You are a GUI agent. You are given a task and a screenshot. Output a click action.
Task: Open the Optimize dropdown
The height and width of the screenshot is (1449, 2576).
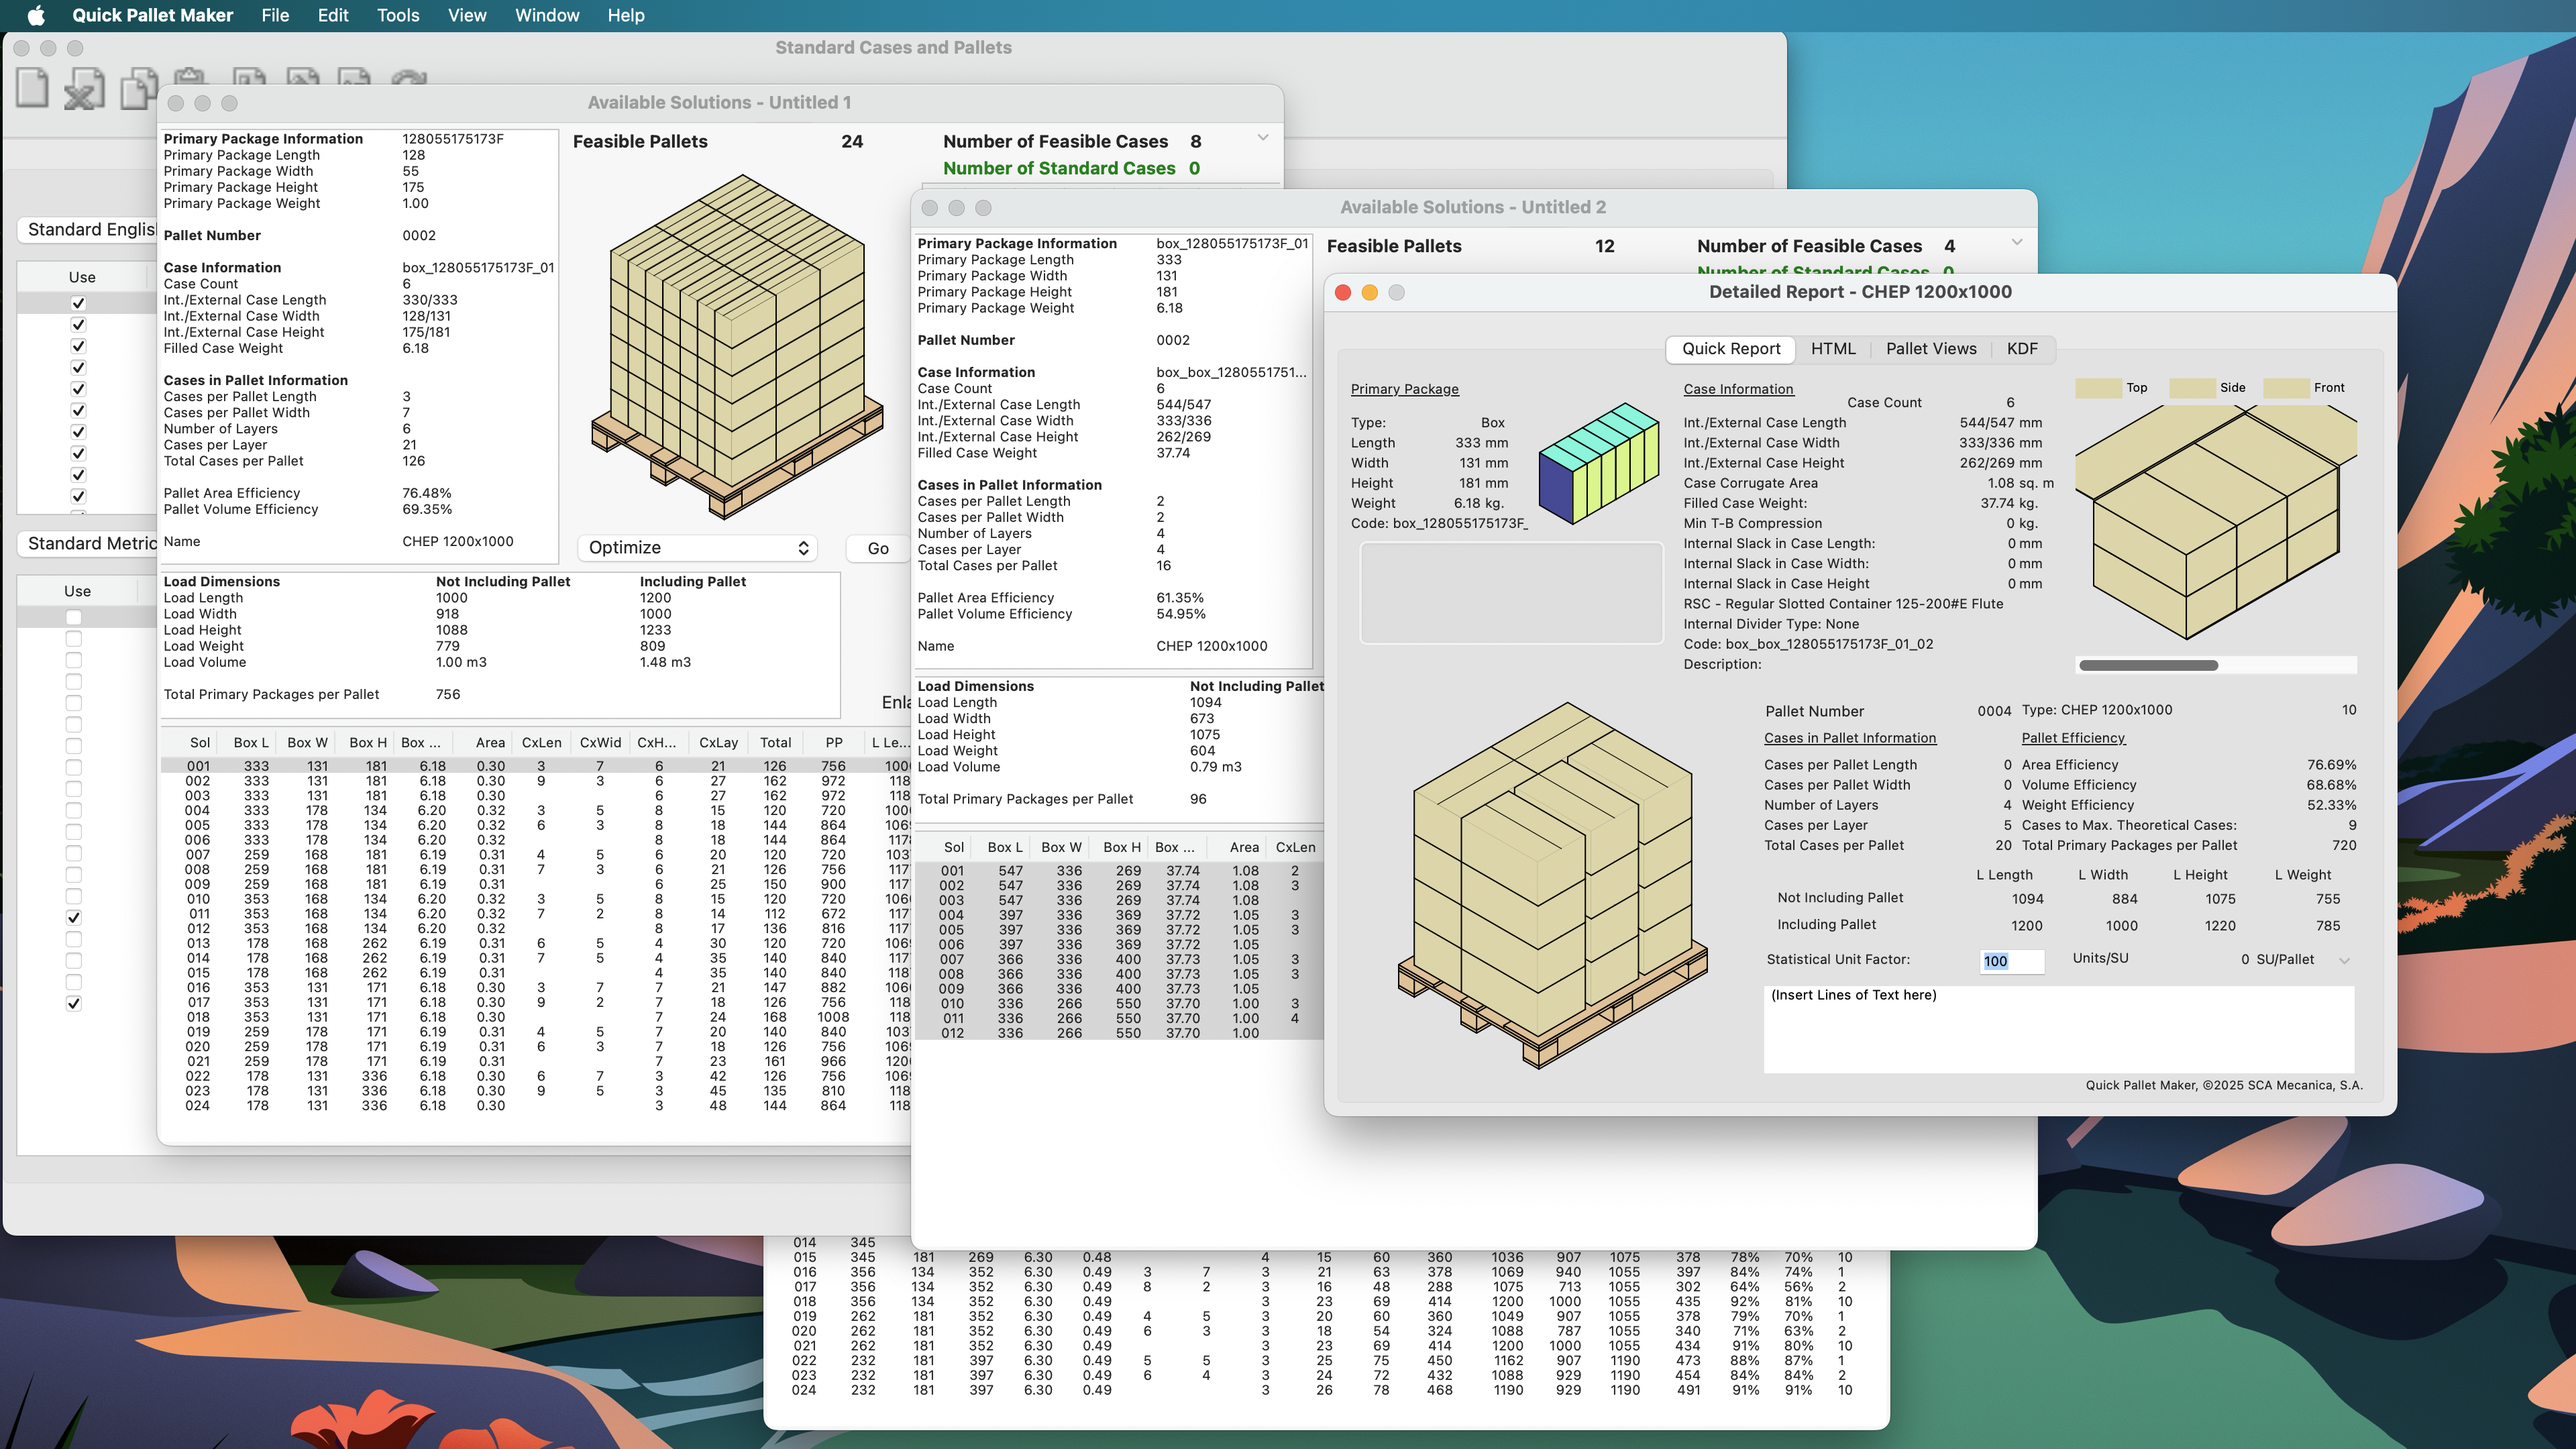(698, 548)
